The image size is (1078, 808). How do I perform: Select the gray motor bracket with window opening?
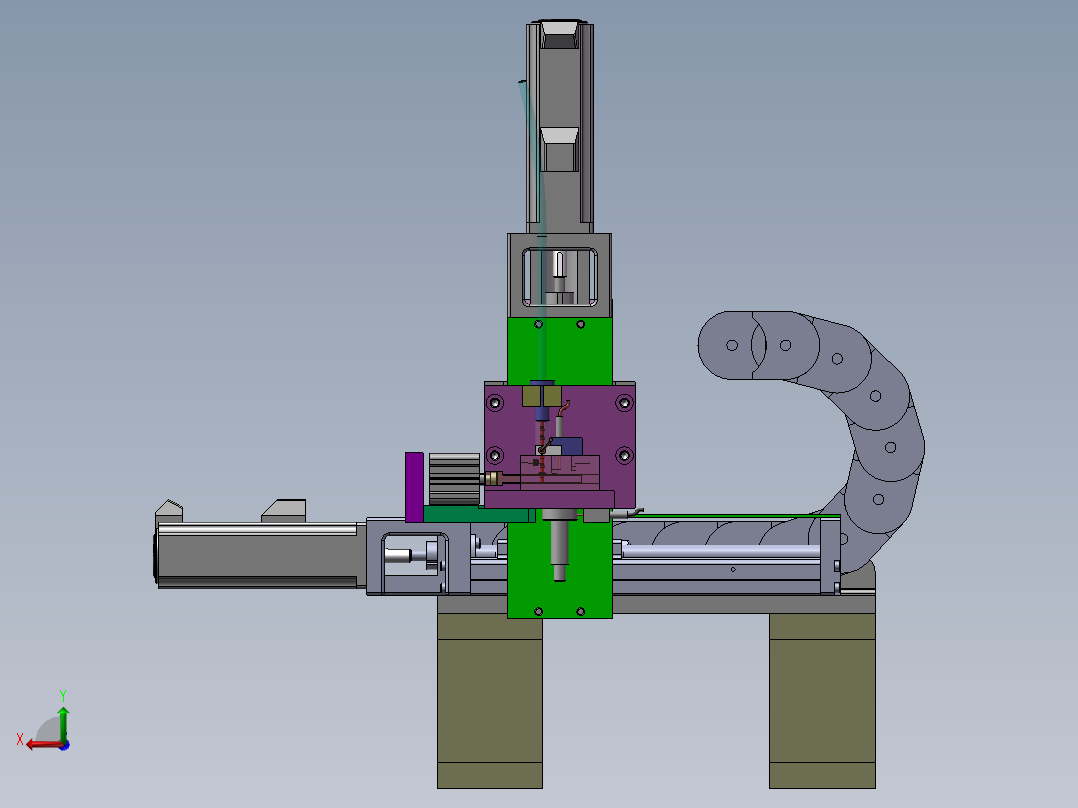tap(560, 275)
